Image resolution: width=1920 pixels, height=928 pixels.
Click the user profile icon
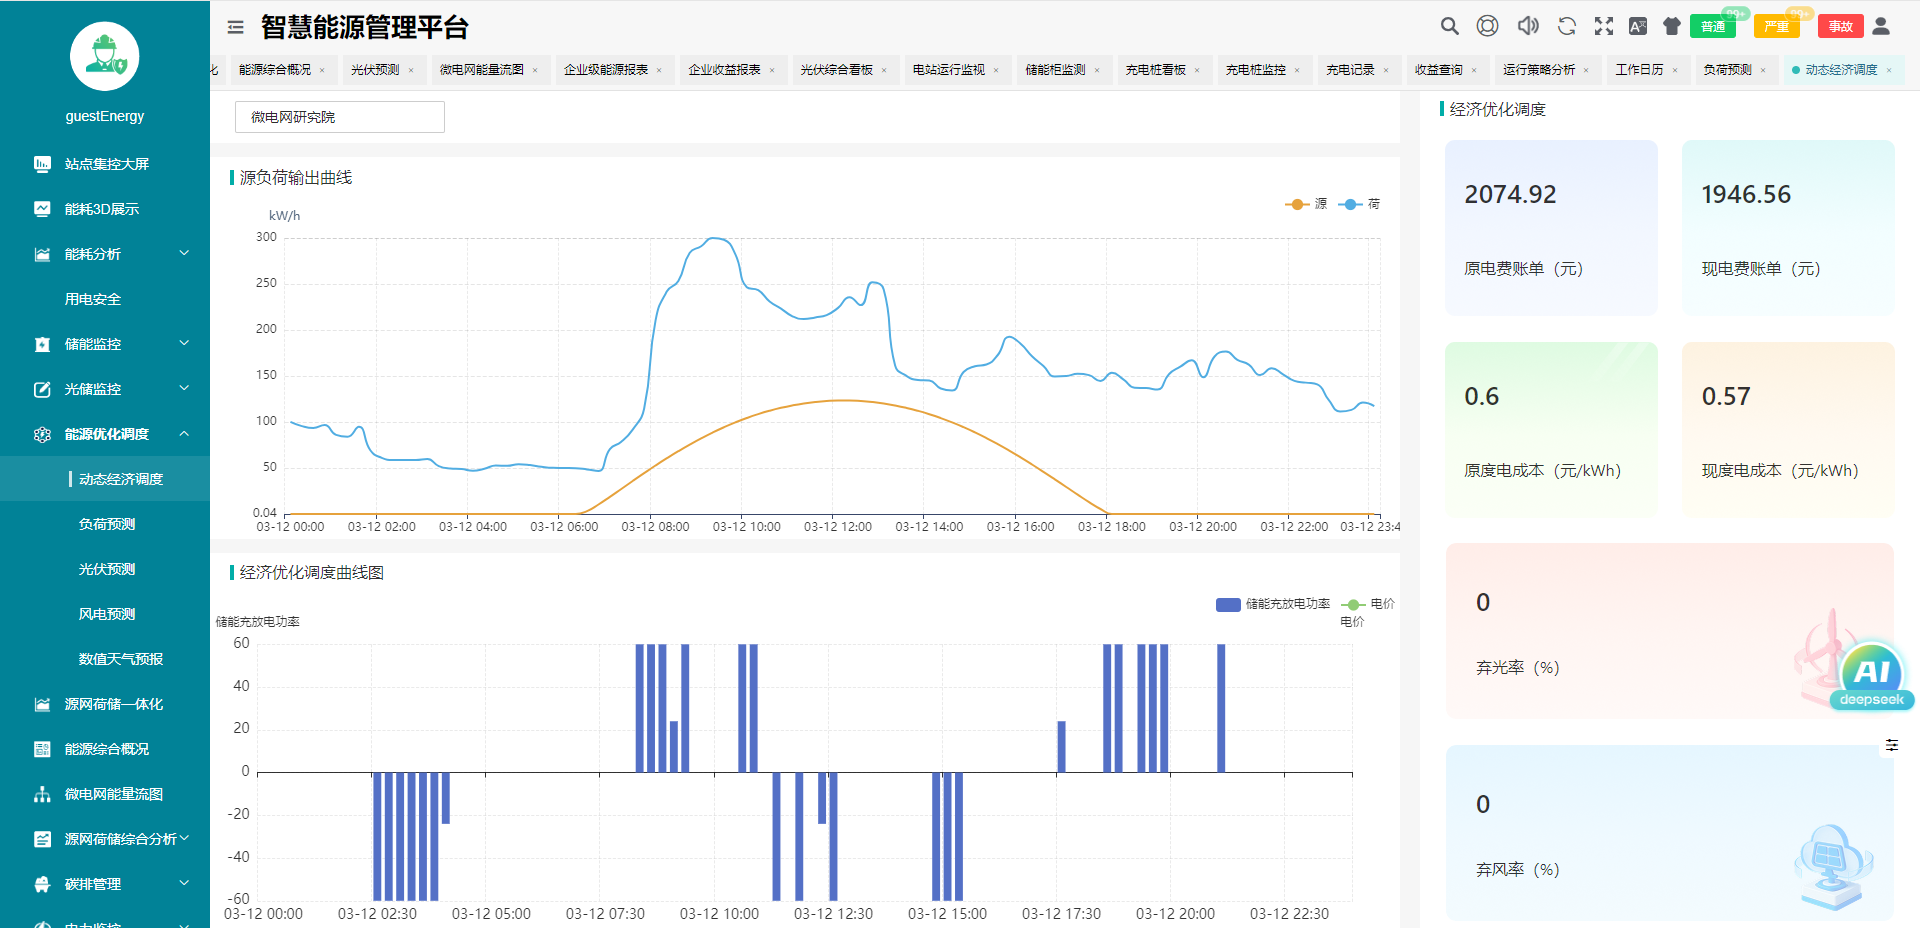pyautogui.click(x=1881, y=26)
